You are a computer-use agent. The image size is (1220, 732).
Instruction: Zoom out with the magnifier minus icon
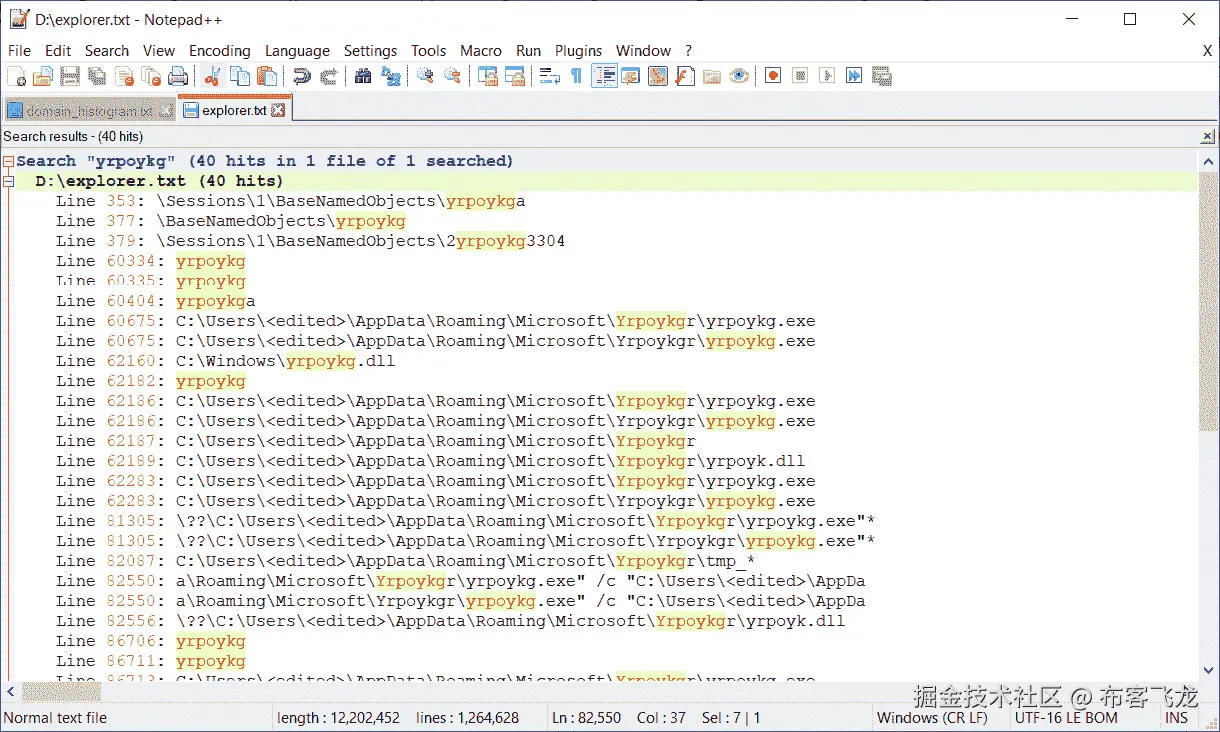pos(452,76)
